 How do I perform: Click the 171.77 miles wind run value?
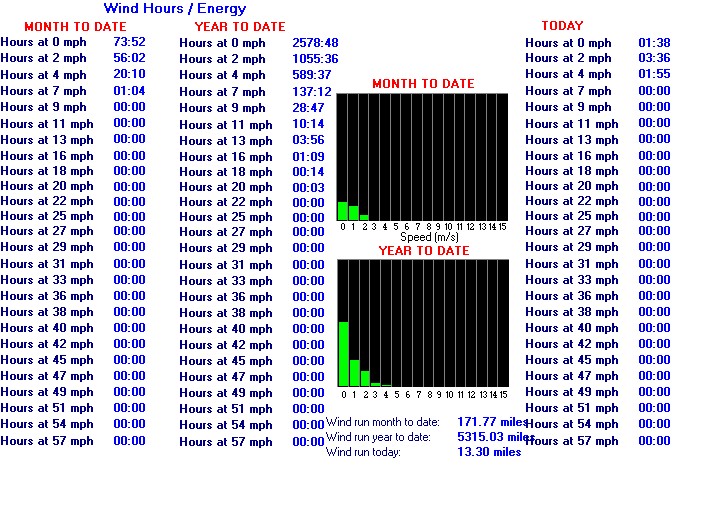492,422
